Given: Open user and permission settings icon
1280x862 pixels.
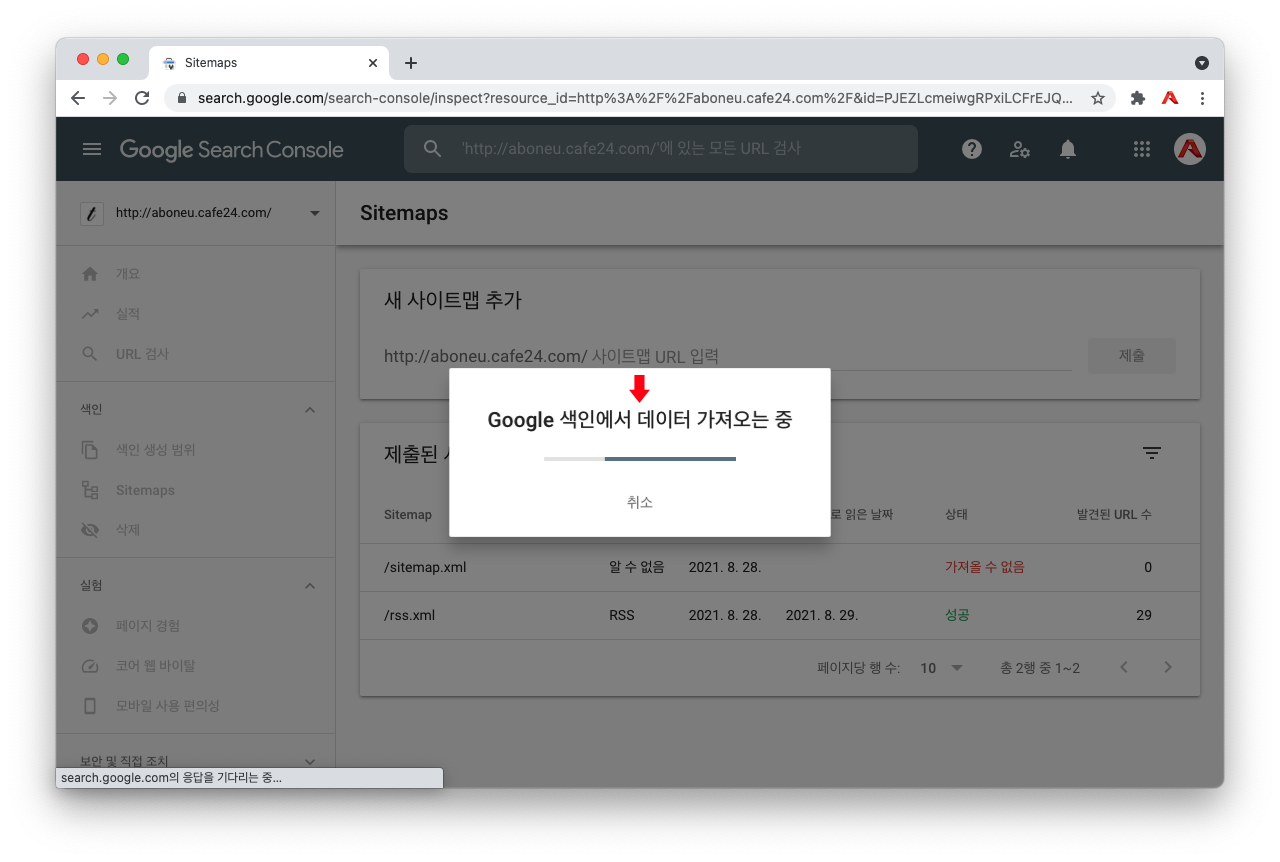Looking at the screenshot, I should pyautogui.click(x=1020, y=149).
